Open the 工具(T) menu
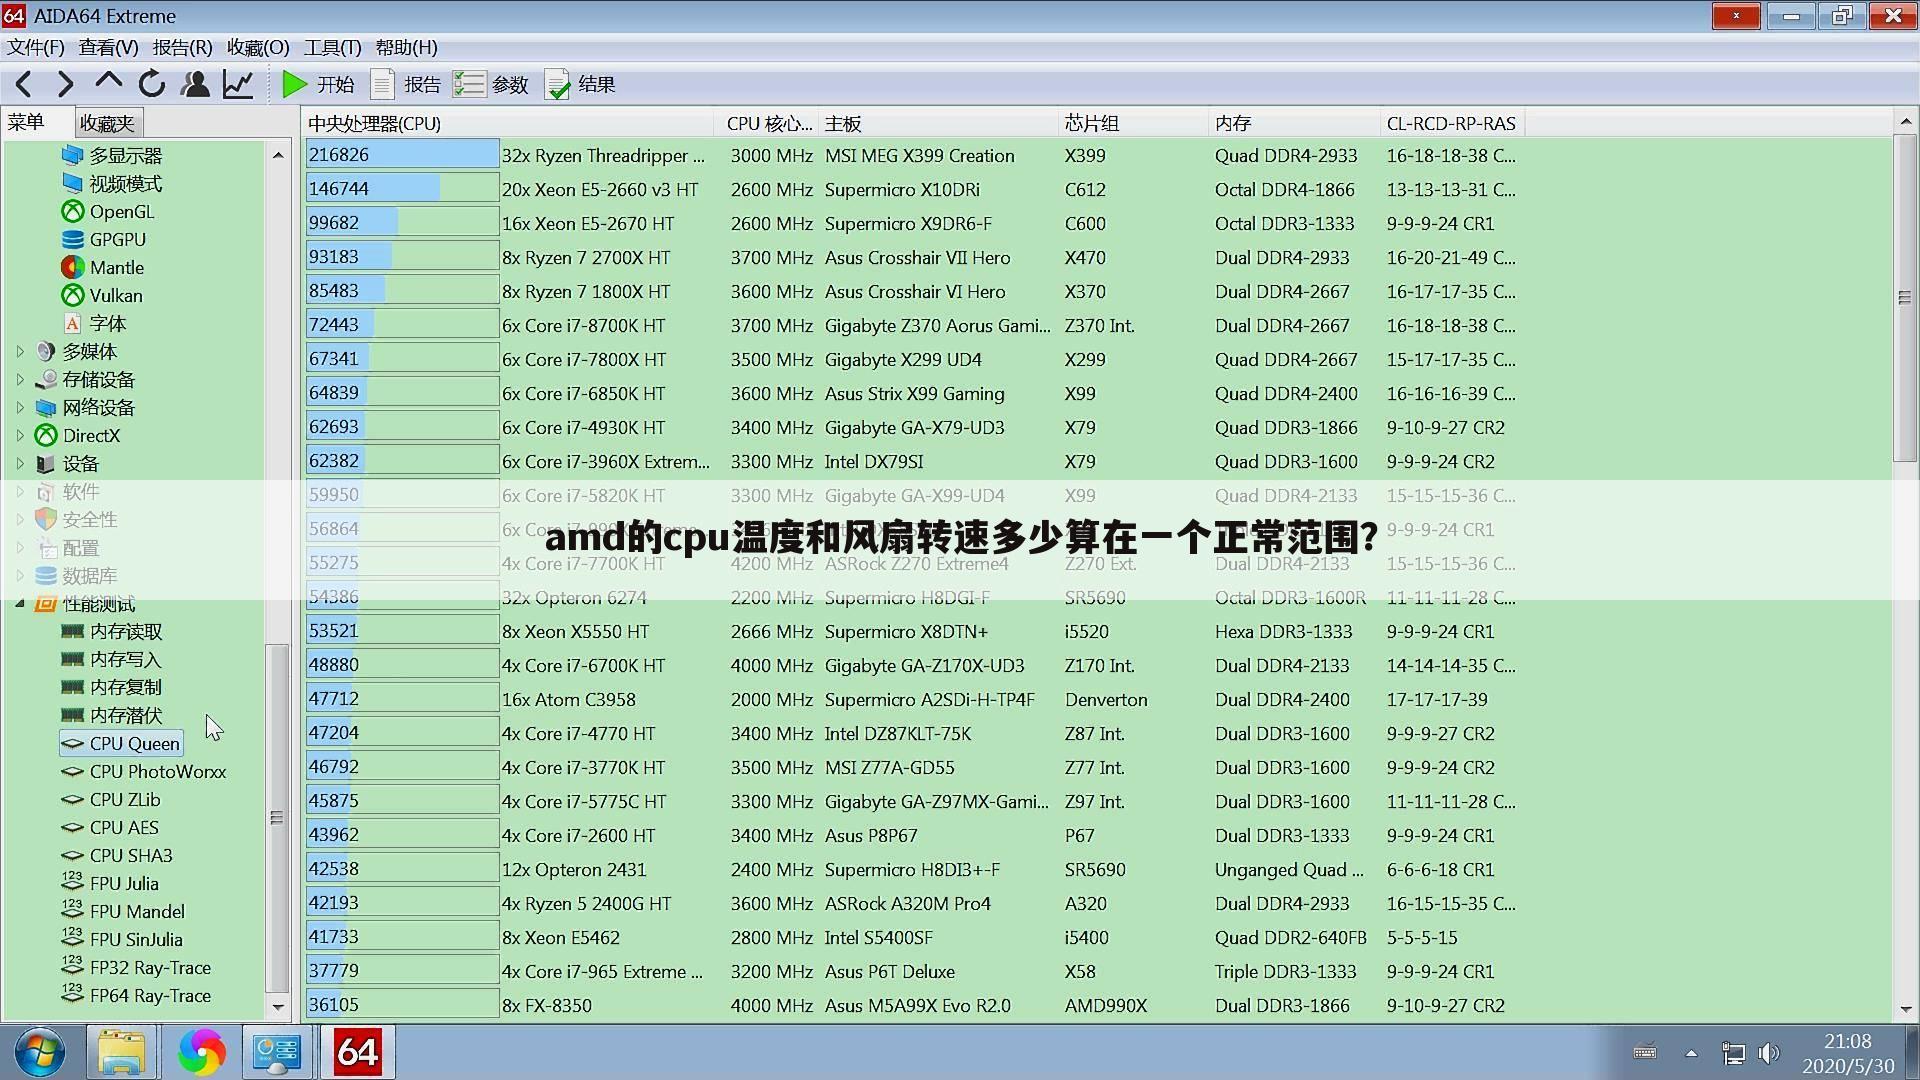This screenshot has width=1920, height=1080. (333, 47)
